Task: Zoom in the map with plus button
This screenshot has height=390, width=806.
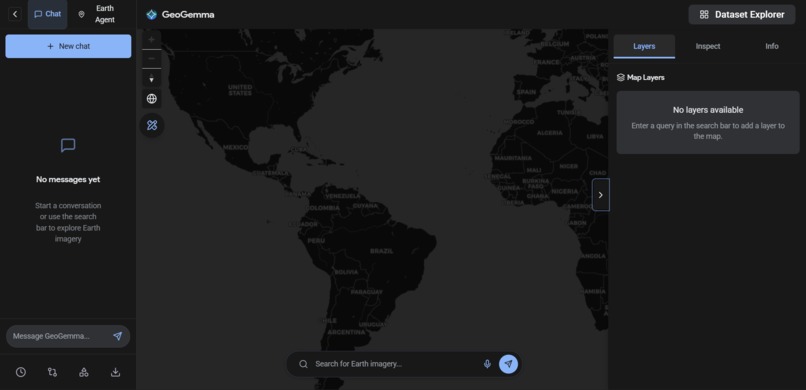Action: click(152, 39)
